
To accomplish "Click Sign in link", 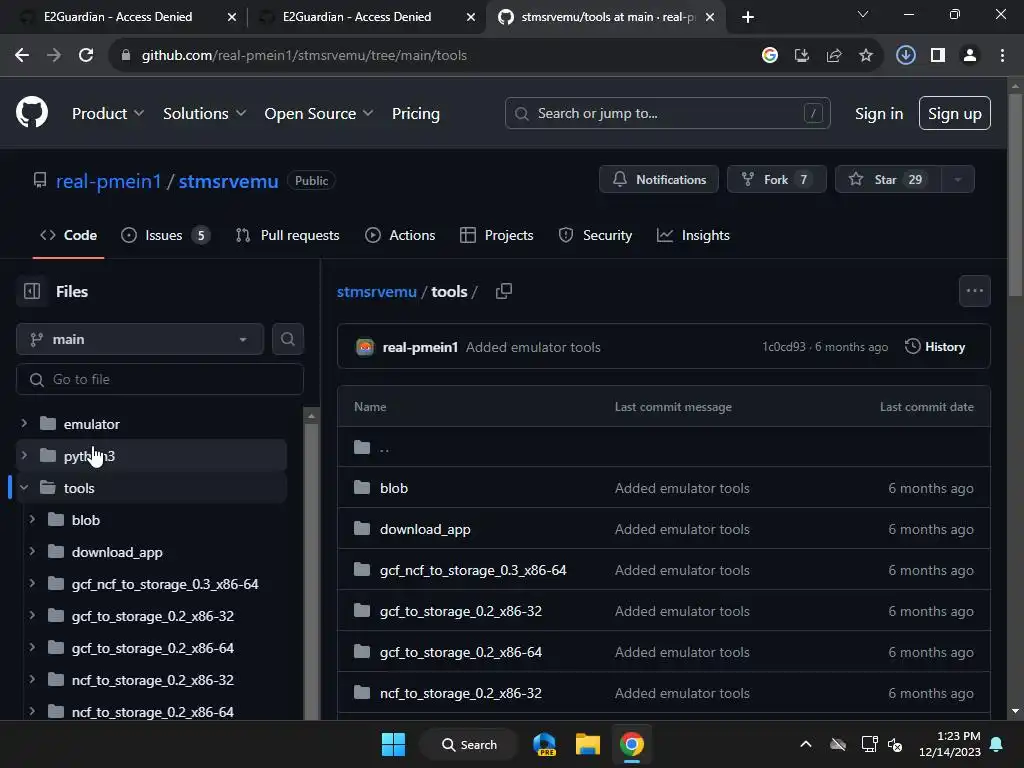I will 879,114.
